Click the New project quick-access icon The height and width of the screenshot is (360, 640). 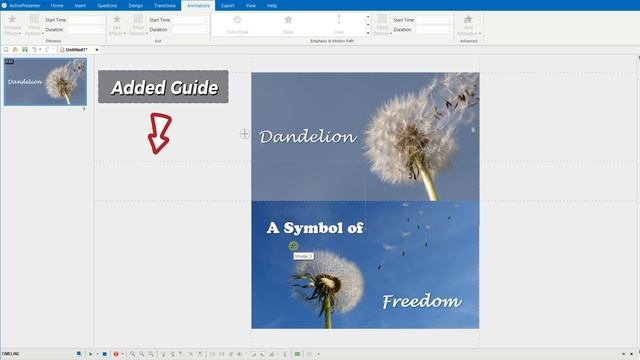[x=6, y=50]
